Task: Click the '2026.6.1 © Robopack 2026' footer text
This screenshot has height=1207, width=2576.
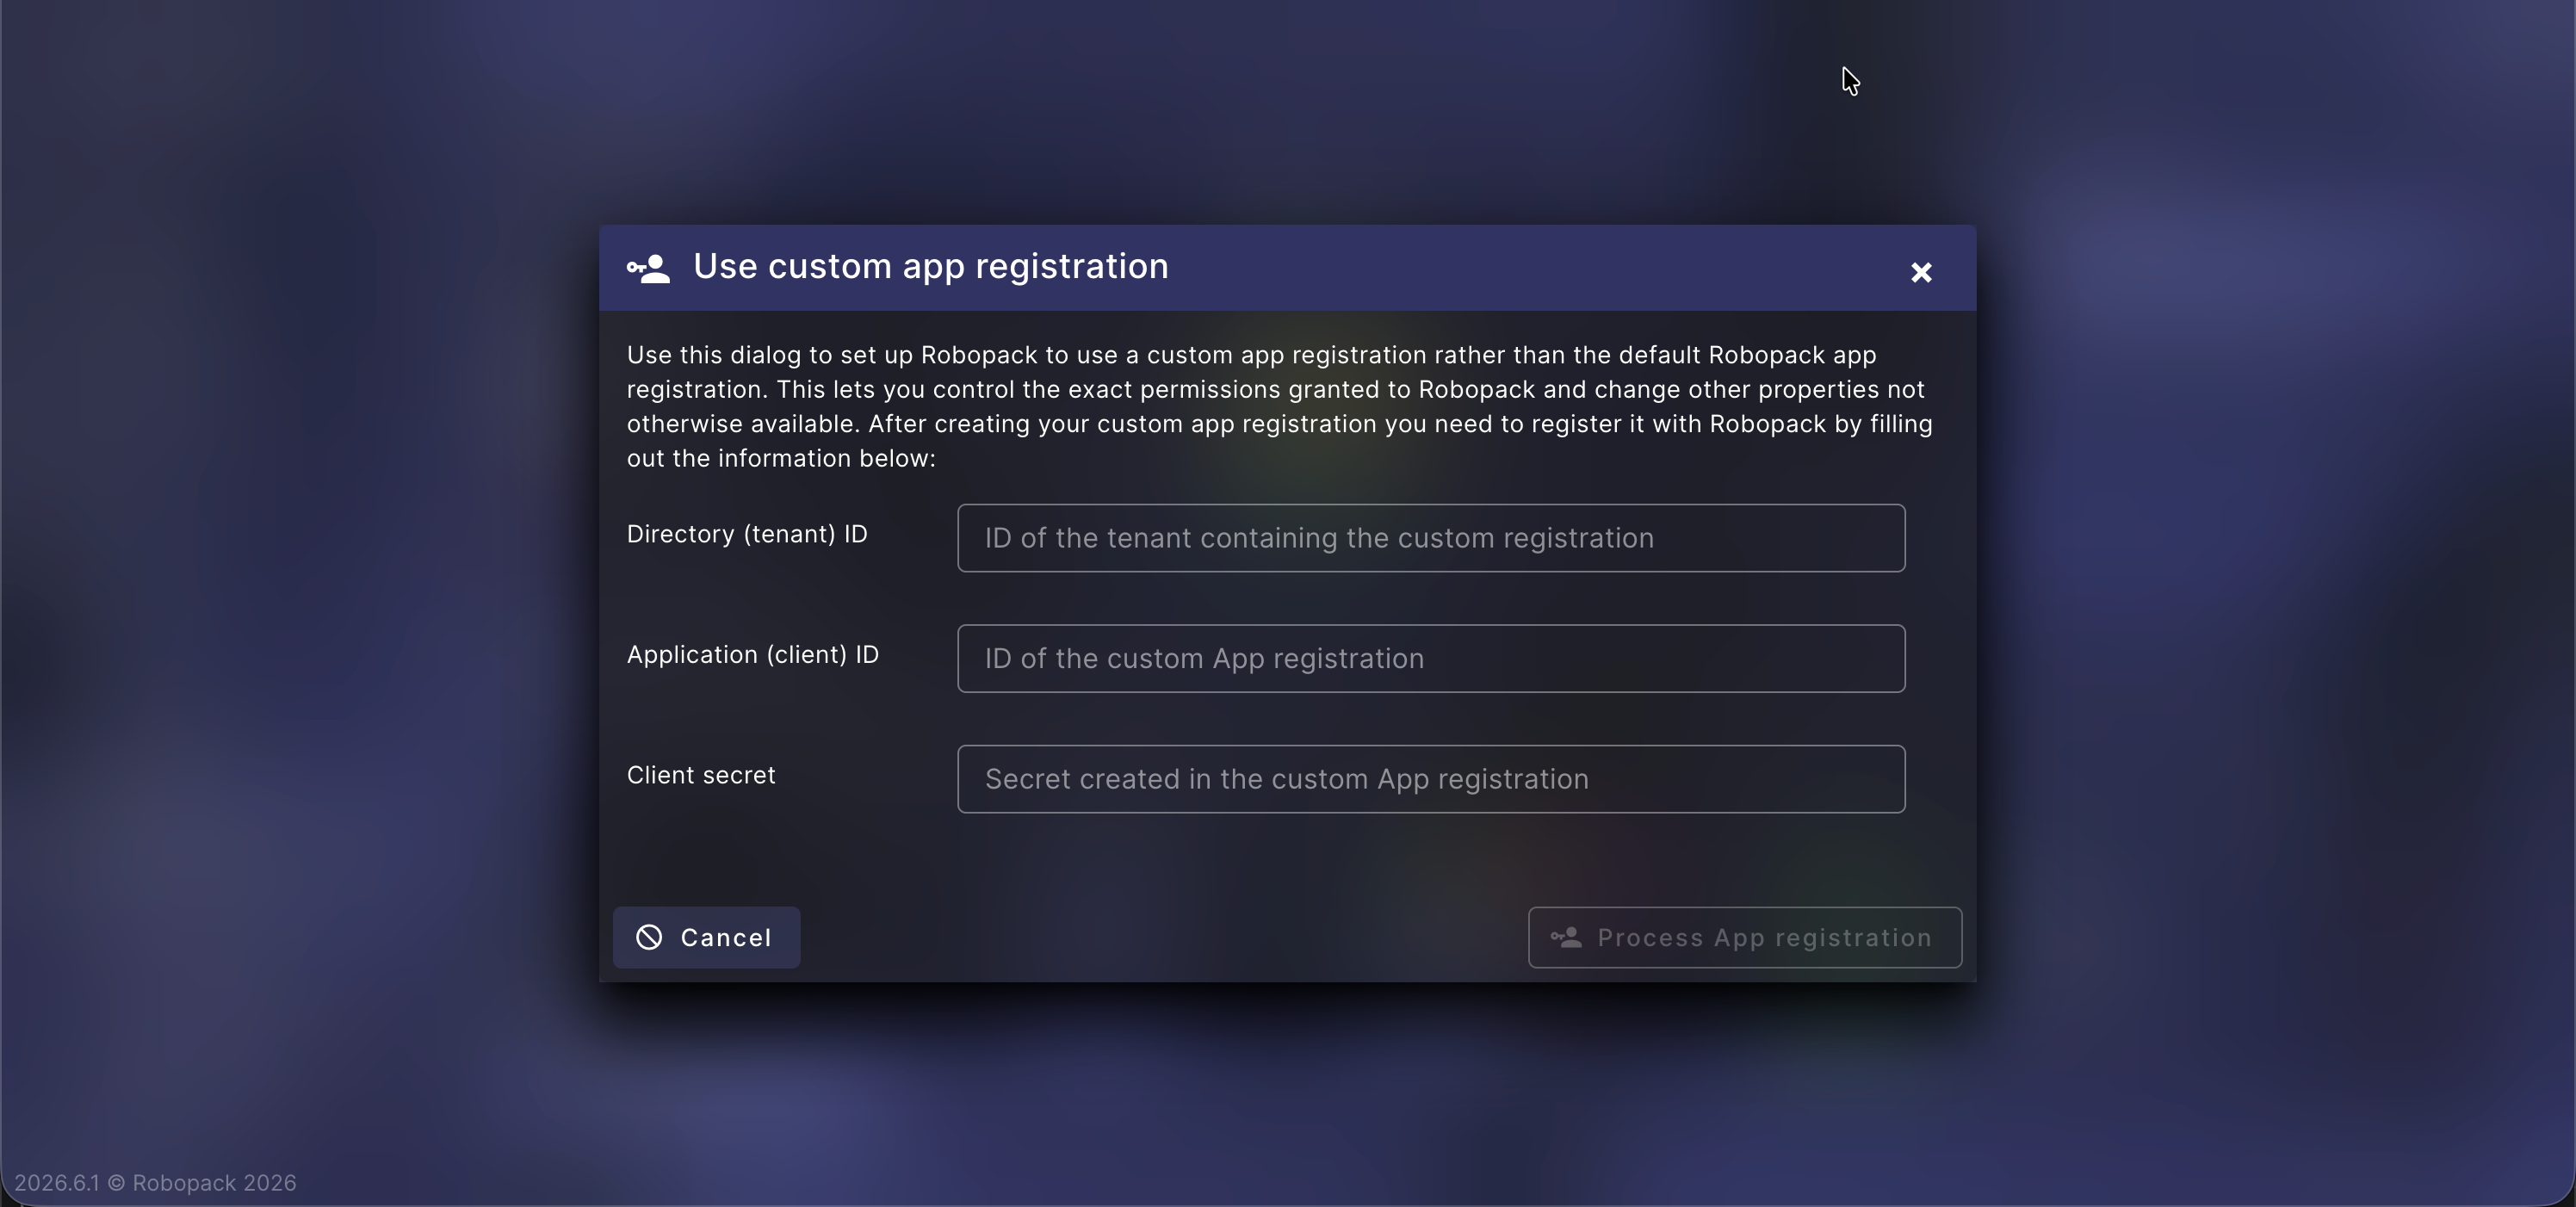Action: [155, 1182]
